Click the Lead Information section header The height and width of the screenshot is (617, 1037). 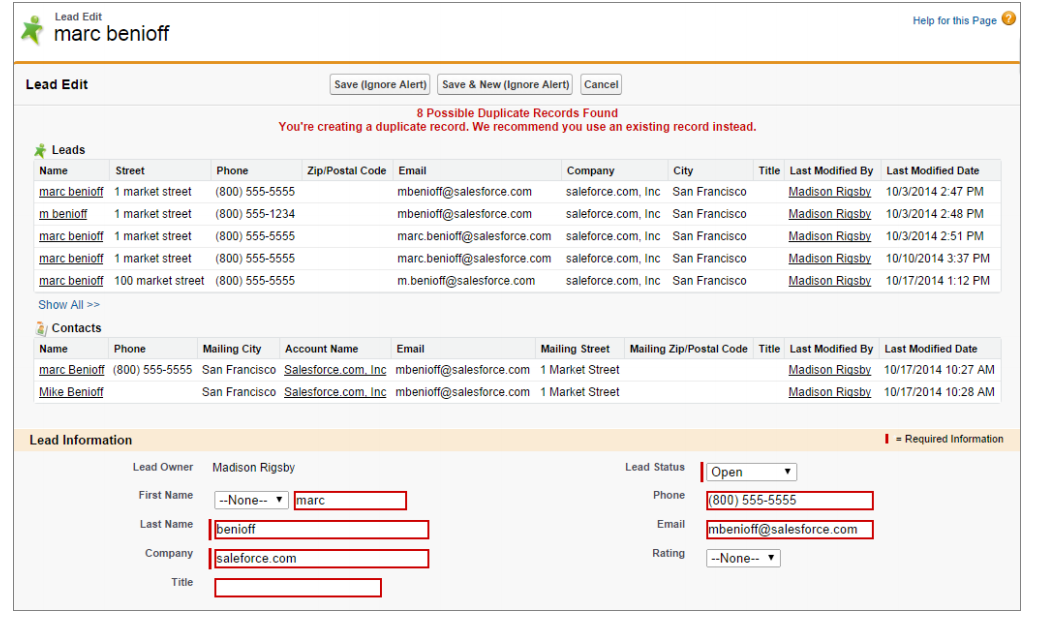tap(81, 440)
